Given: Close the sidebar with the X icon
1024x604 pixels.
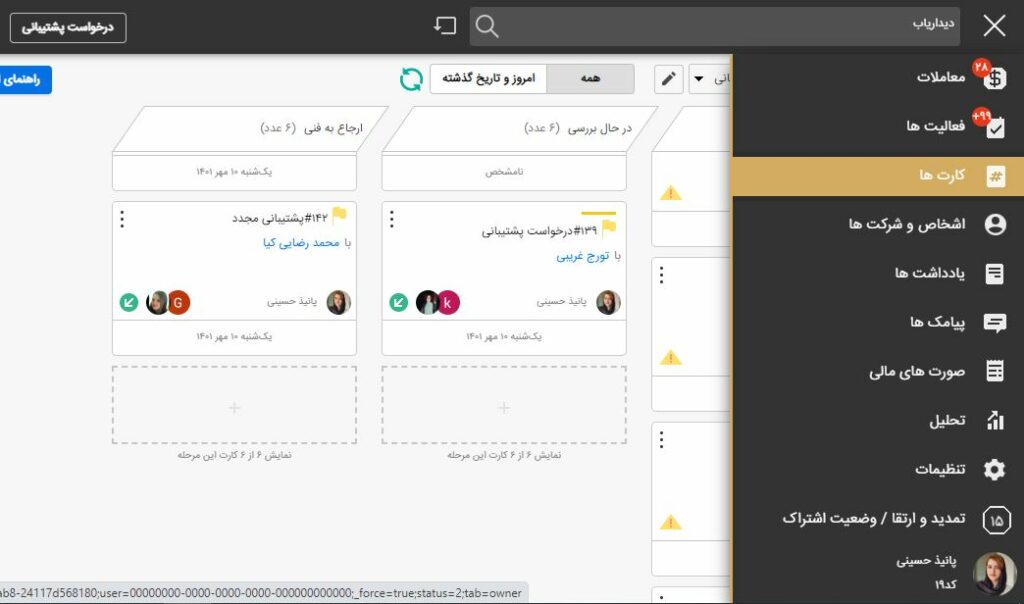Looking at the screenshot, I should pos(994,26).
